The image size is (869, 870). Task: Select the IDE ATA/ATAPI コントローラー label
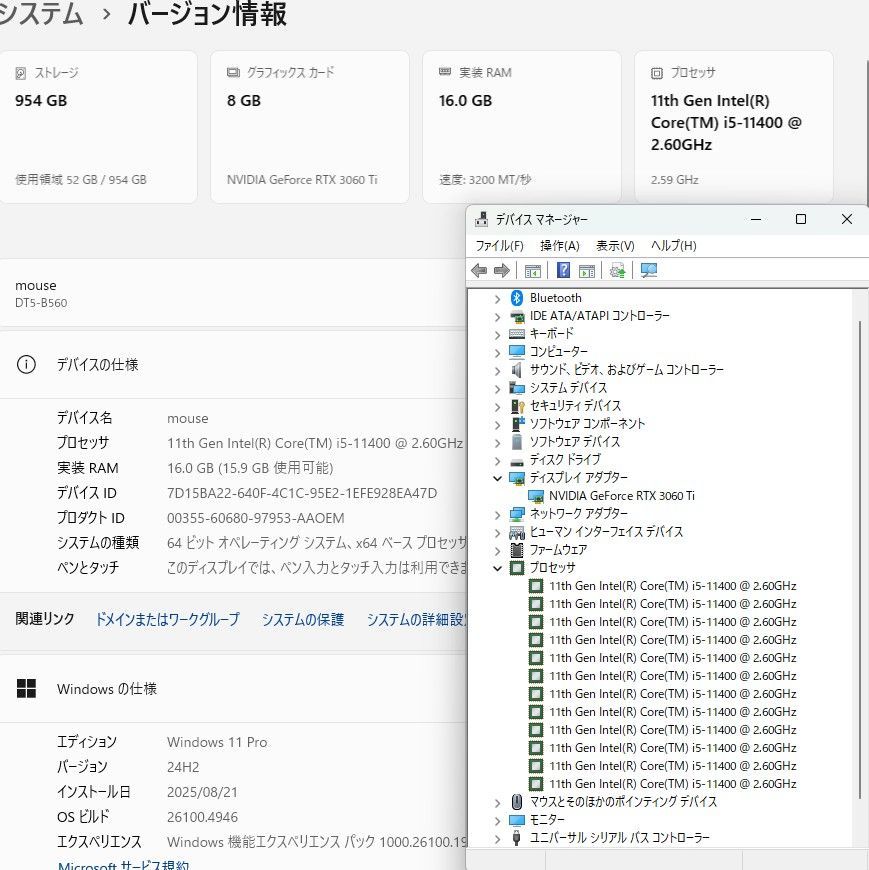pos(599,316)
